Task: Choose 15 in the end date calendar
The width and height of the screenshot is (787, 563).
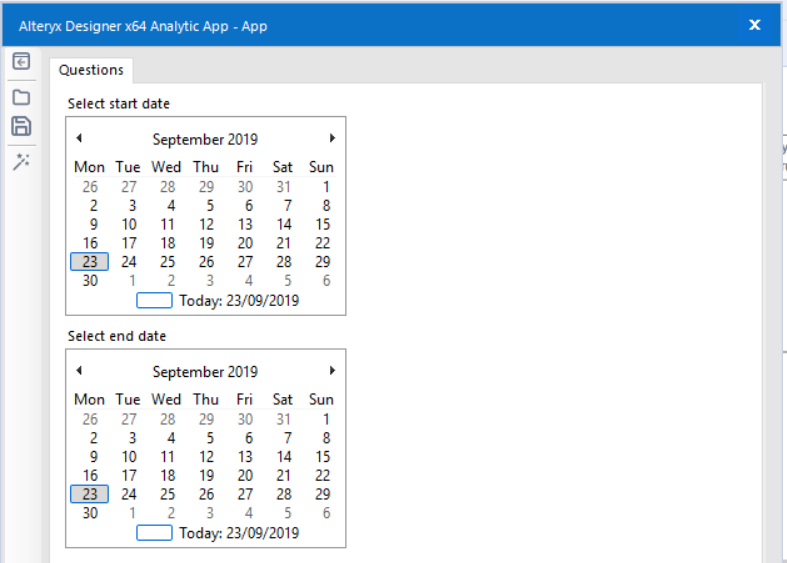Action: click(322, 457)
